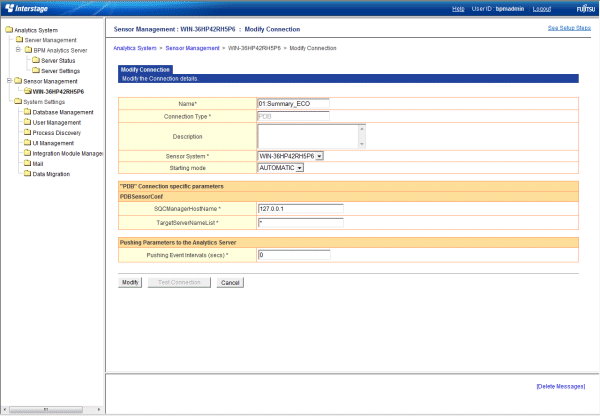600x416 pixels.
Task: Open UI Management tree item
Action: [53, 143]
